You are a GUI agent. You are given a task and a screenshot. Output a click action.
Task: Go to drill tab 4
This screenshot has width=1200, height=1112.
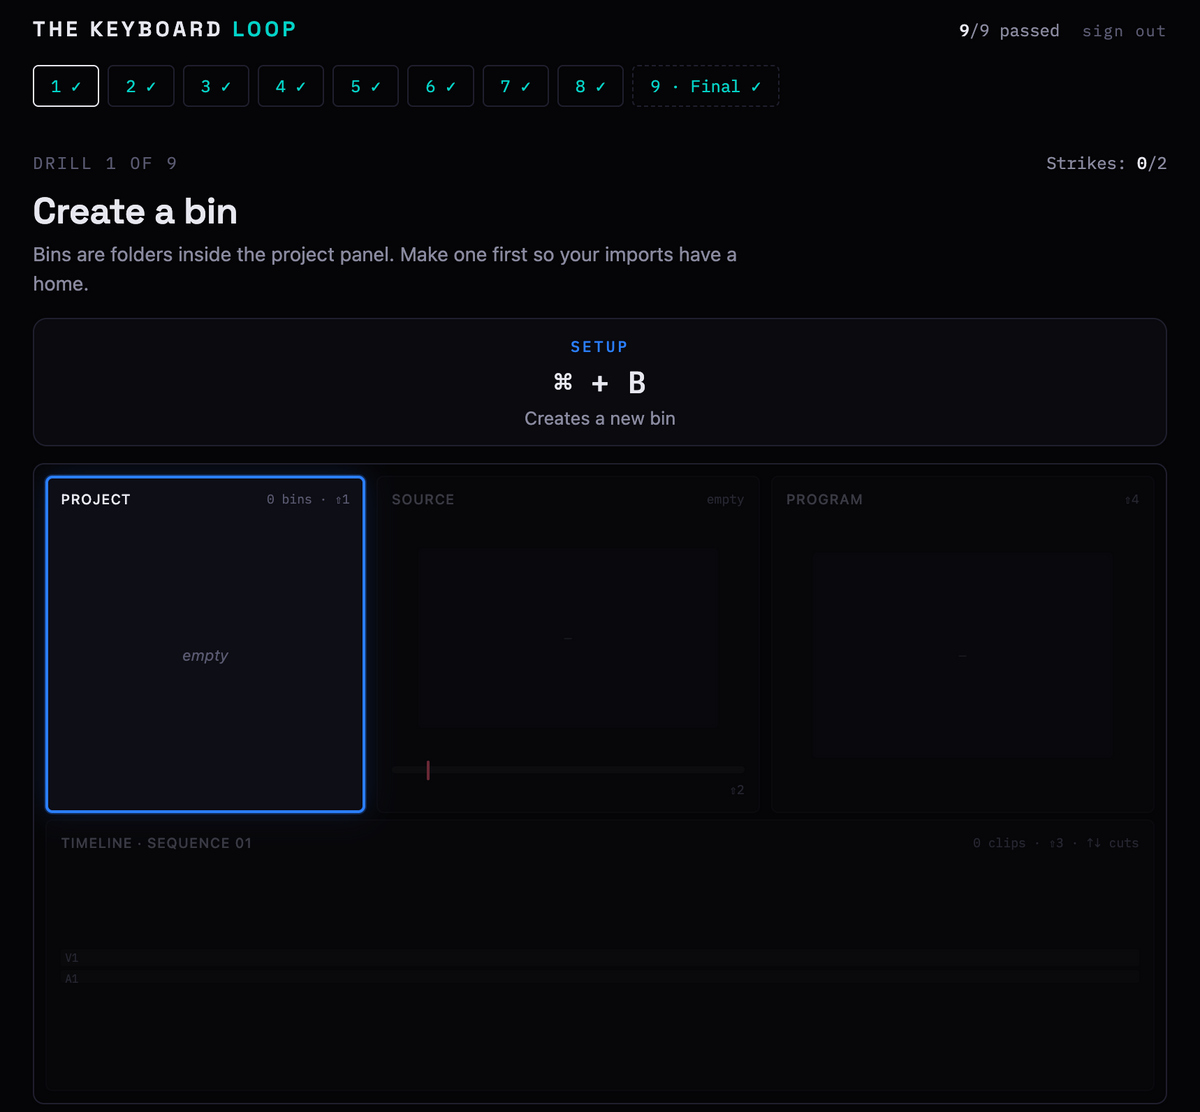pyautogui.click(x=291, y=86)
